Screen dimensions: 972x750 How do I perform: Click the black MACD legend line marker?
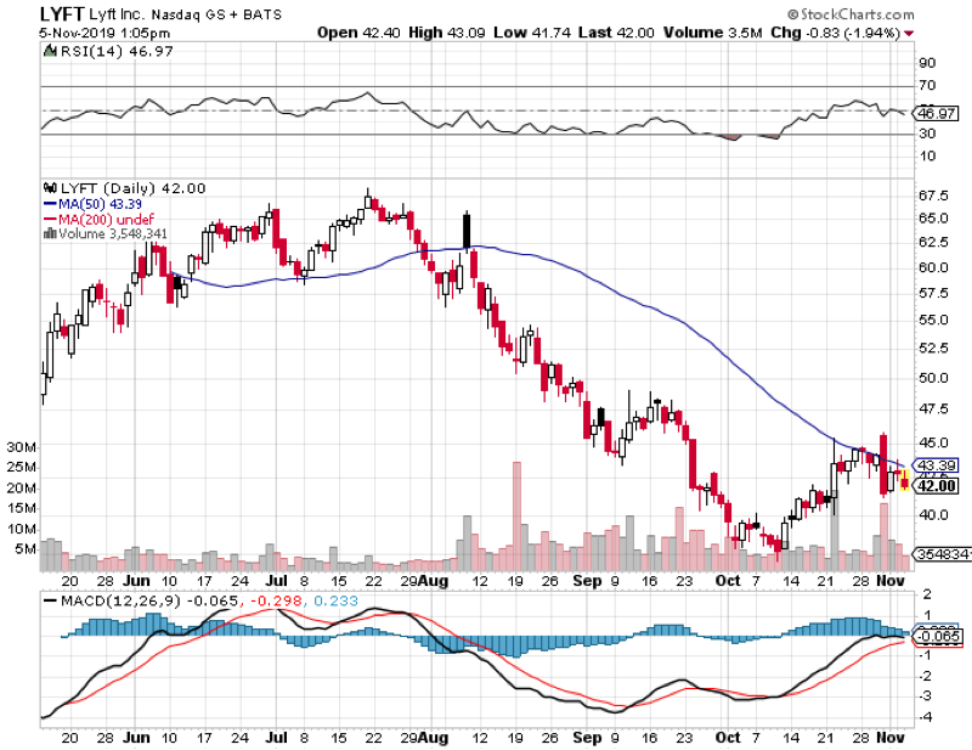(x=50, y=601)
